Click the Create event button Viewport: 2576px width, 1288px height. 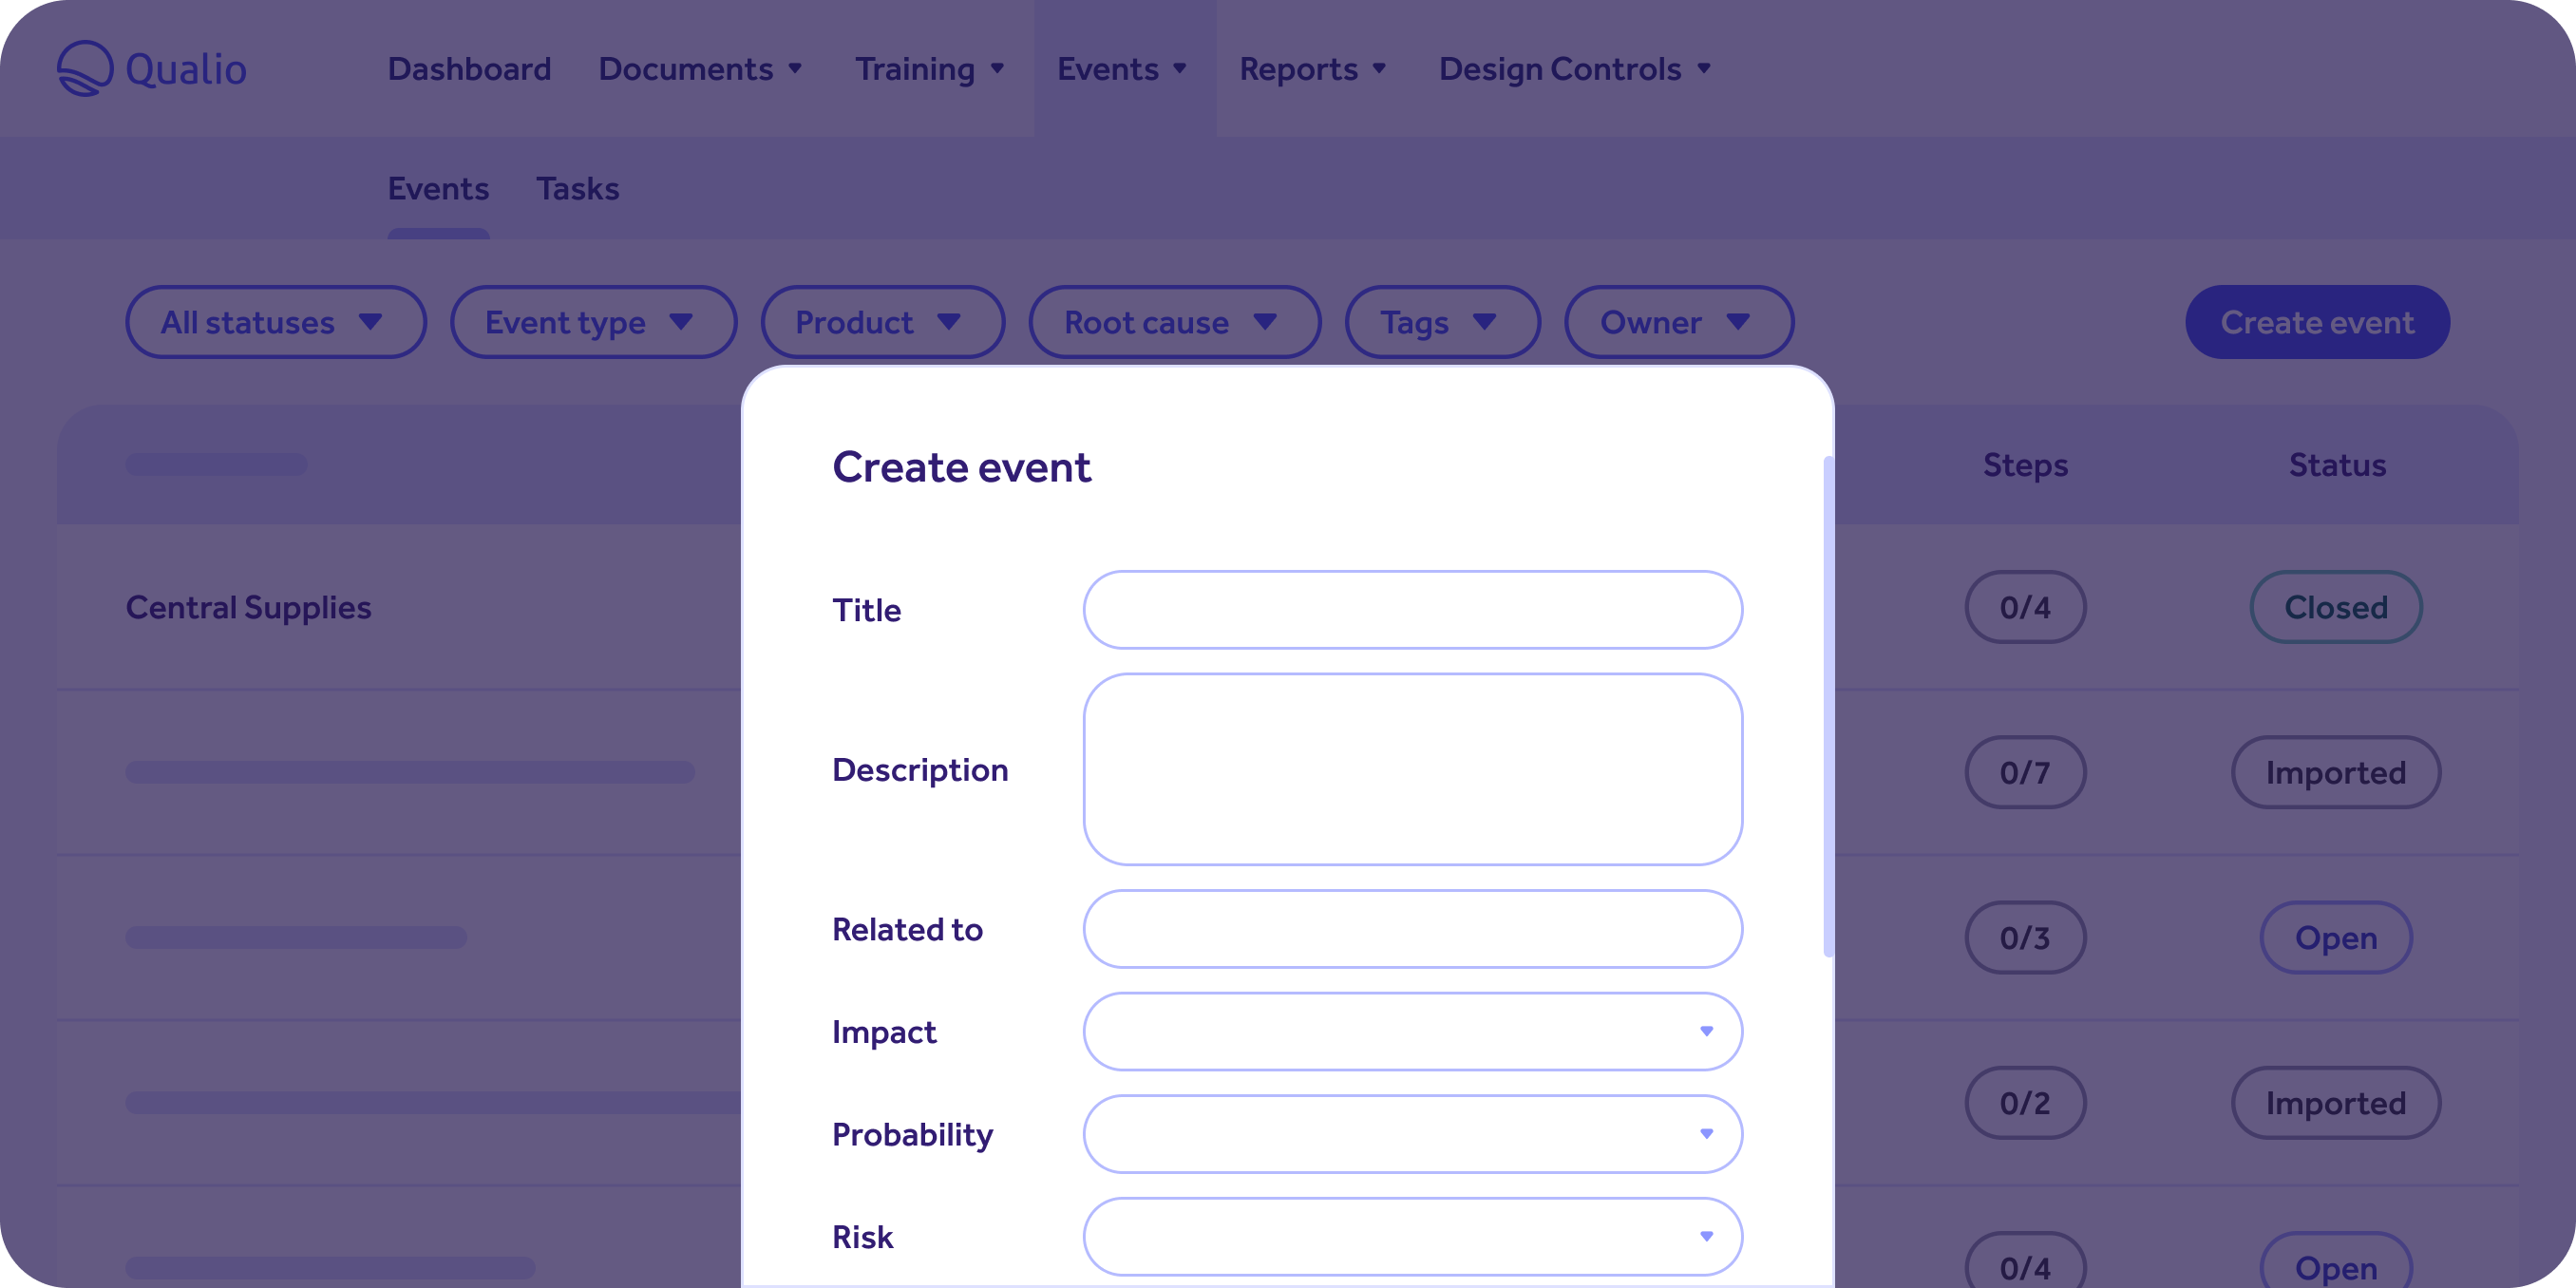click(2318, 322)
